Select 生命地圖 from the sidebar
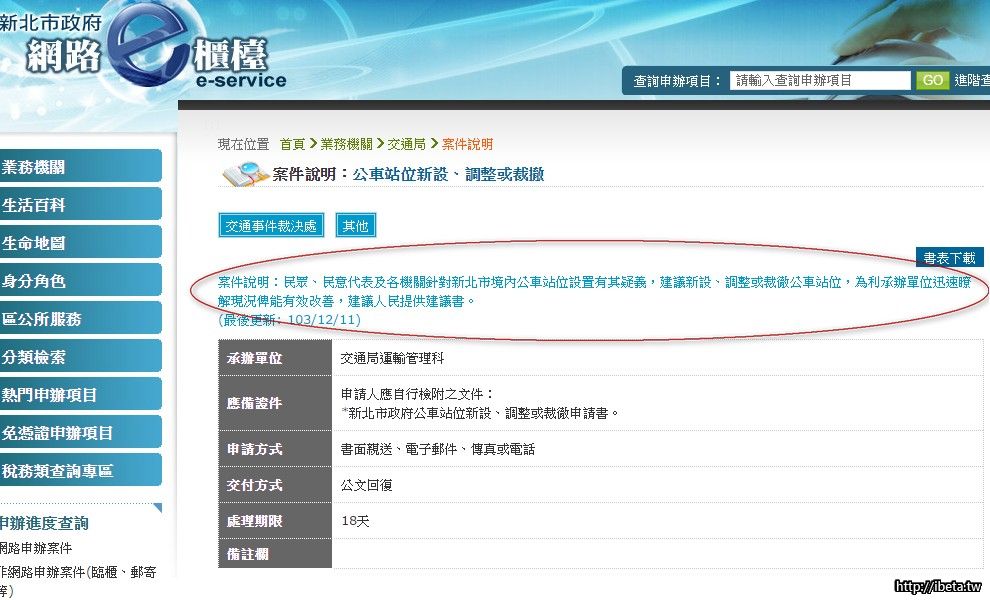Screen dimensions: 990x600 point(80,243)
